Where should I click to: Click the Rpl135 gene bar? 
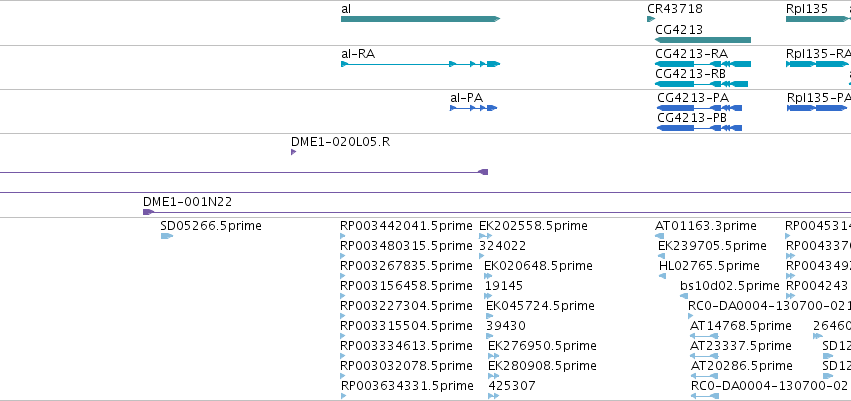tap(816, 19)
